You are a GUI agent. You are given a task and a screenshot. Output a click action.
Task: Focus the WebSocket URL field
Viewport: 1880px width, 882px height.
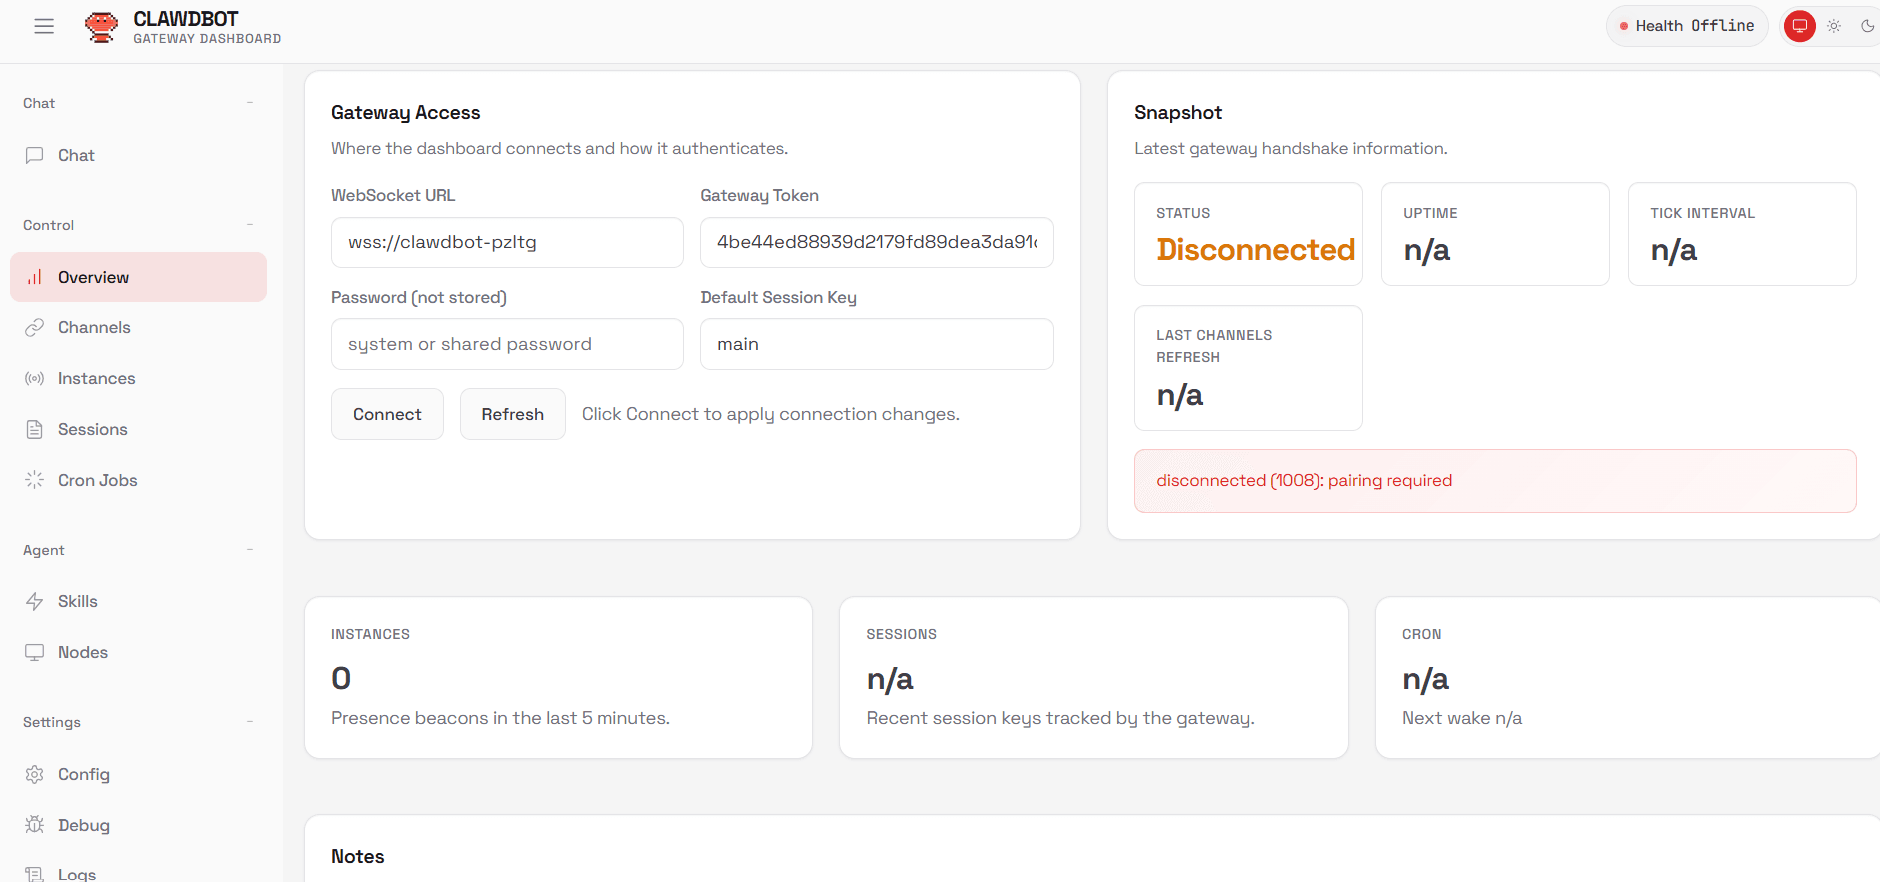[507, 242]
